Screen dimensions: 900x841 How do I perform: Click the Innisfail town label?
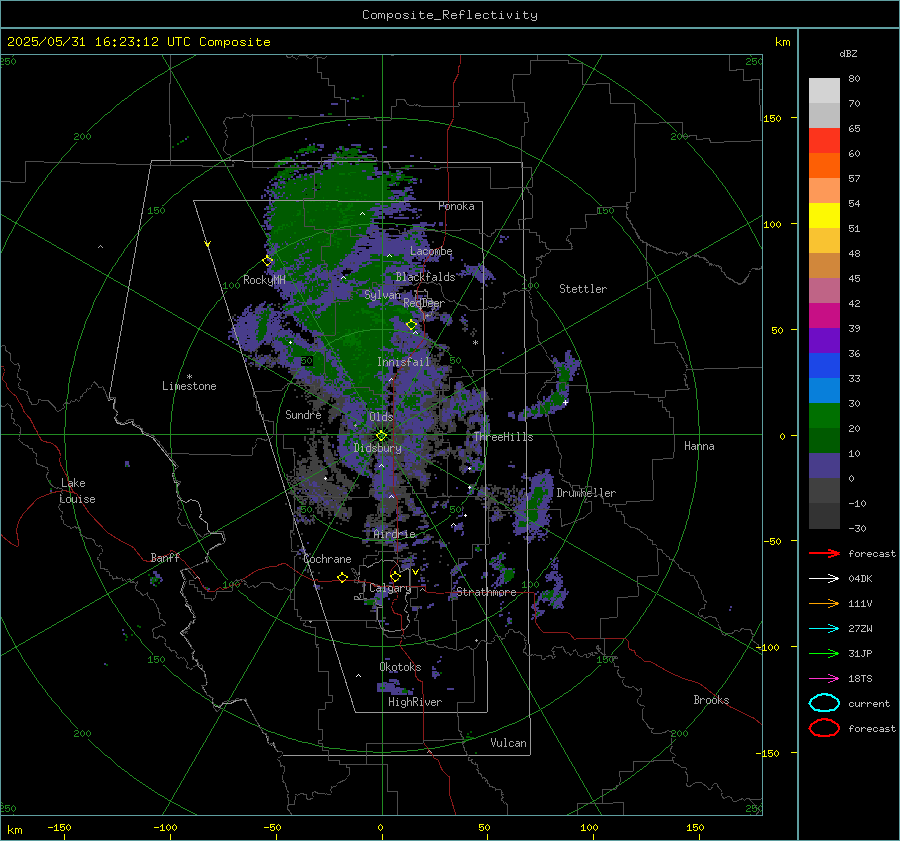[403, 362]
